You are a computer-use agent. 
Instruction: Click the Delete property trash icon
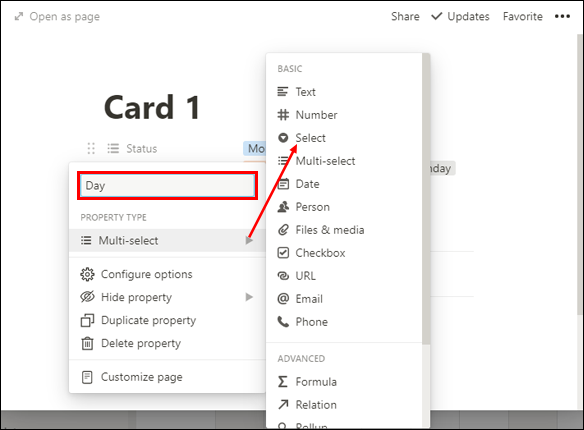(x=87, y=343)
